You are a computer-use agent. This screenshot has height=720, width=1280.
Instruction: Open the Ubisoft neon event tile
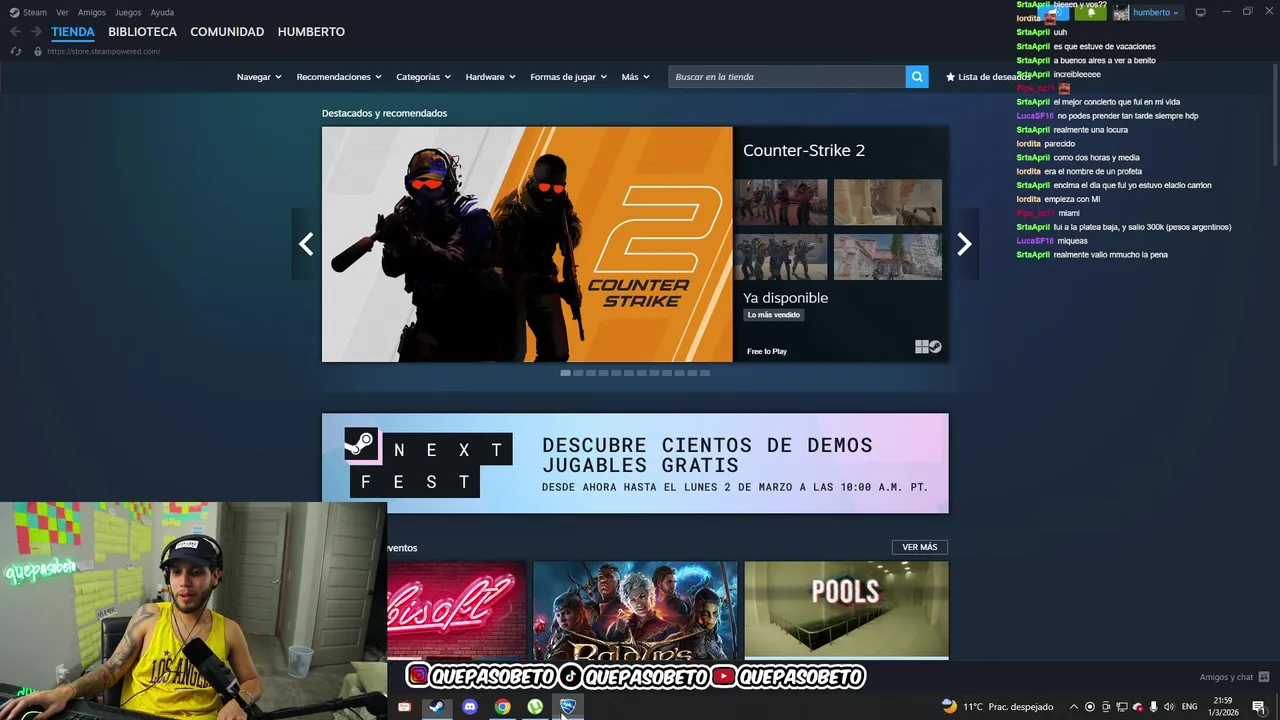pos(456,610)
